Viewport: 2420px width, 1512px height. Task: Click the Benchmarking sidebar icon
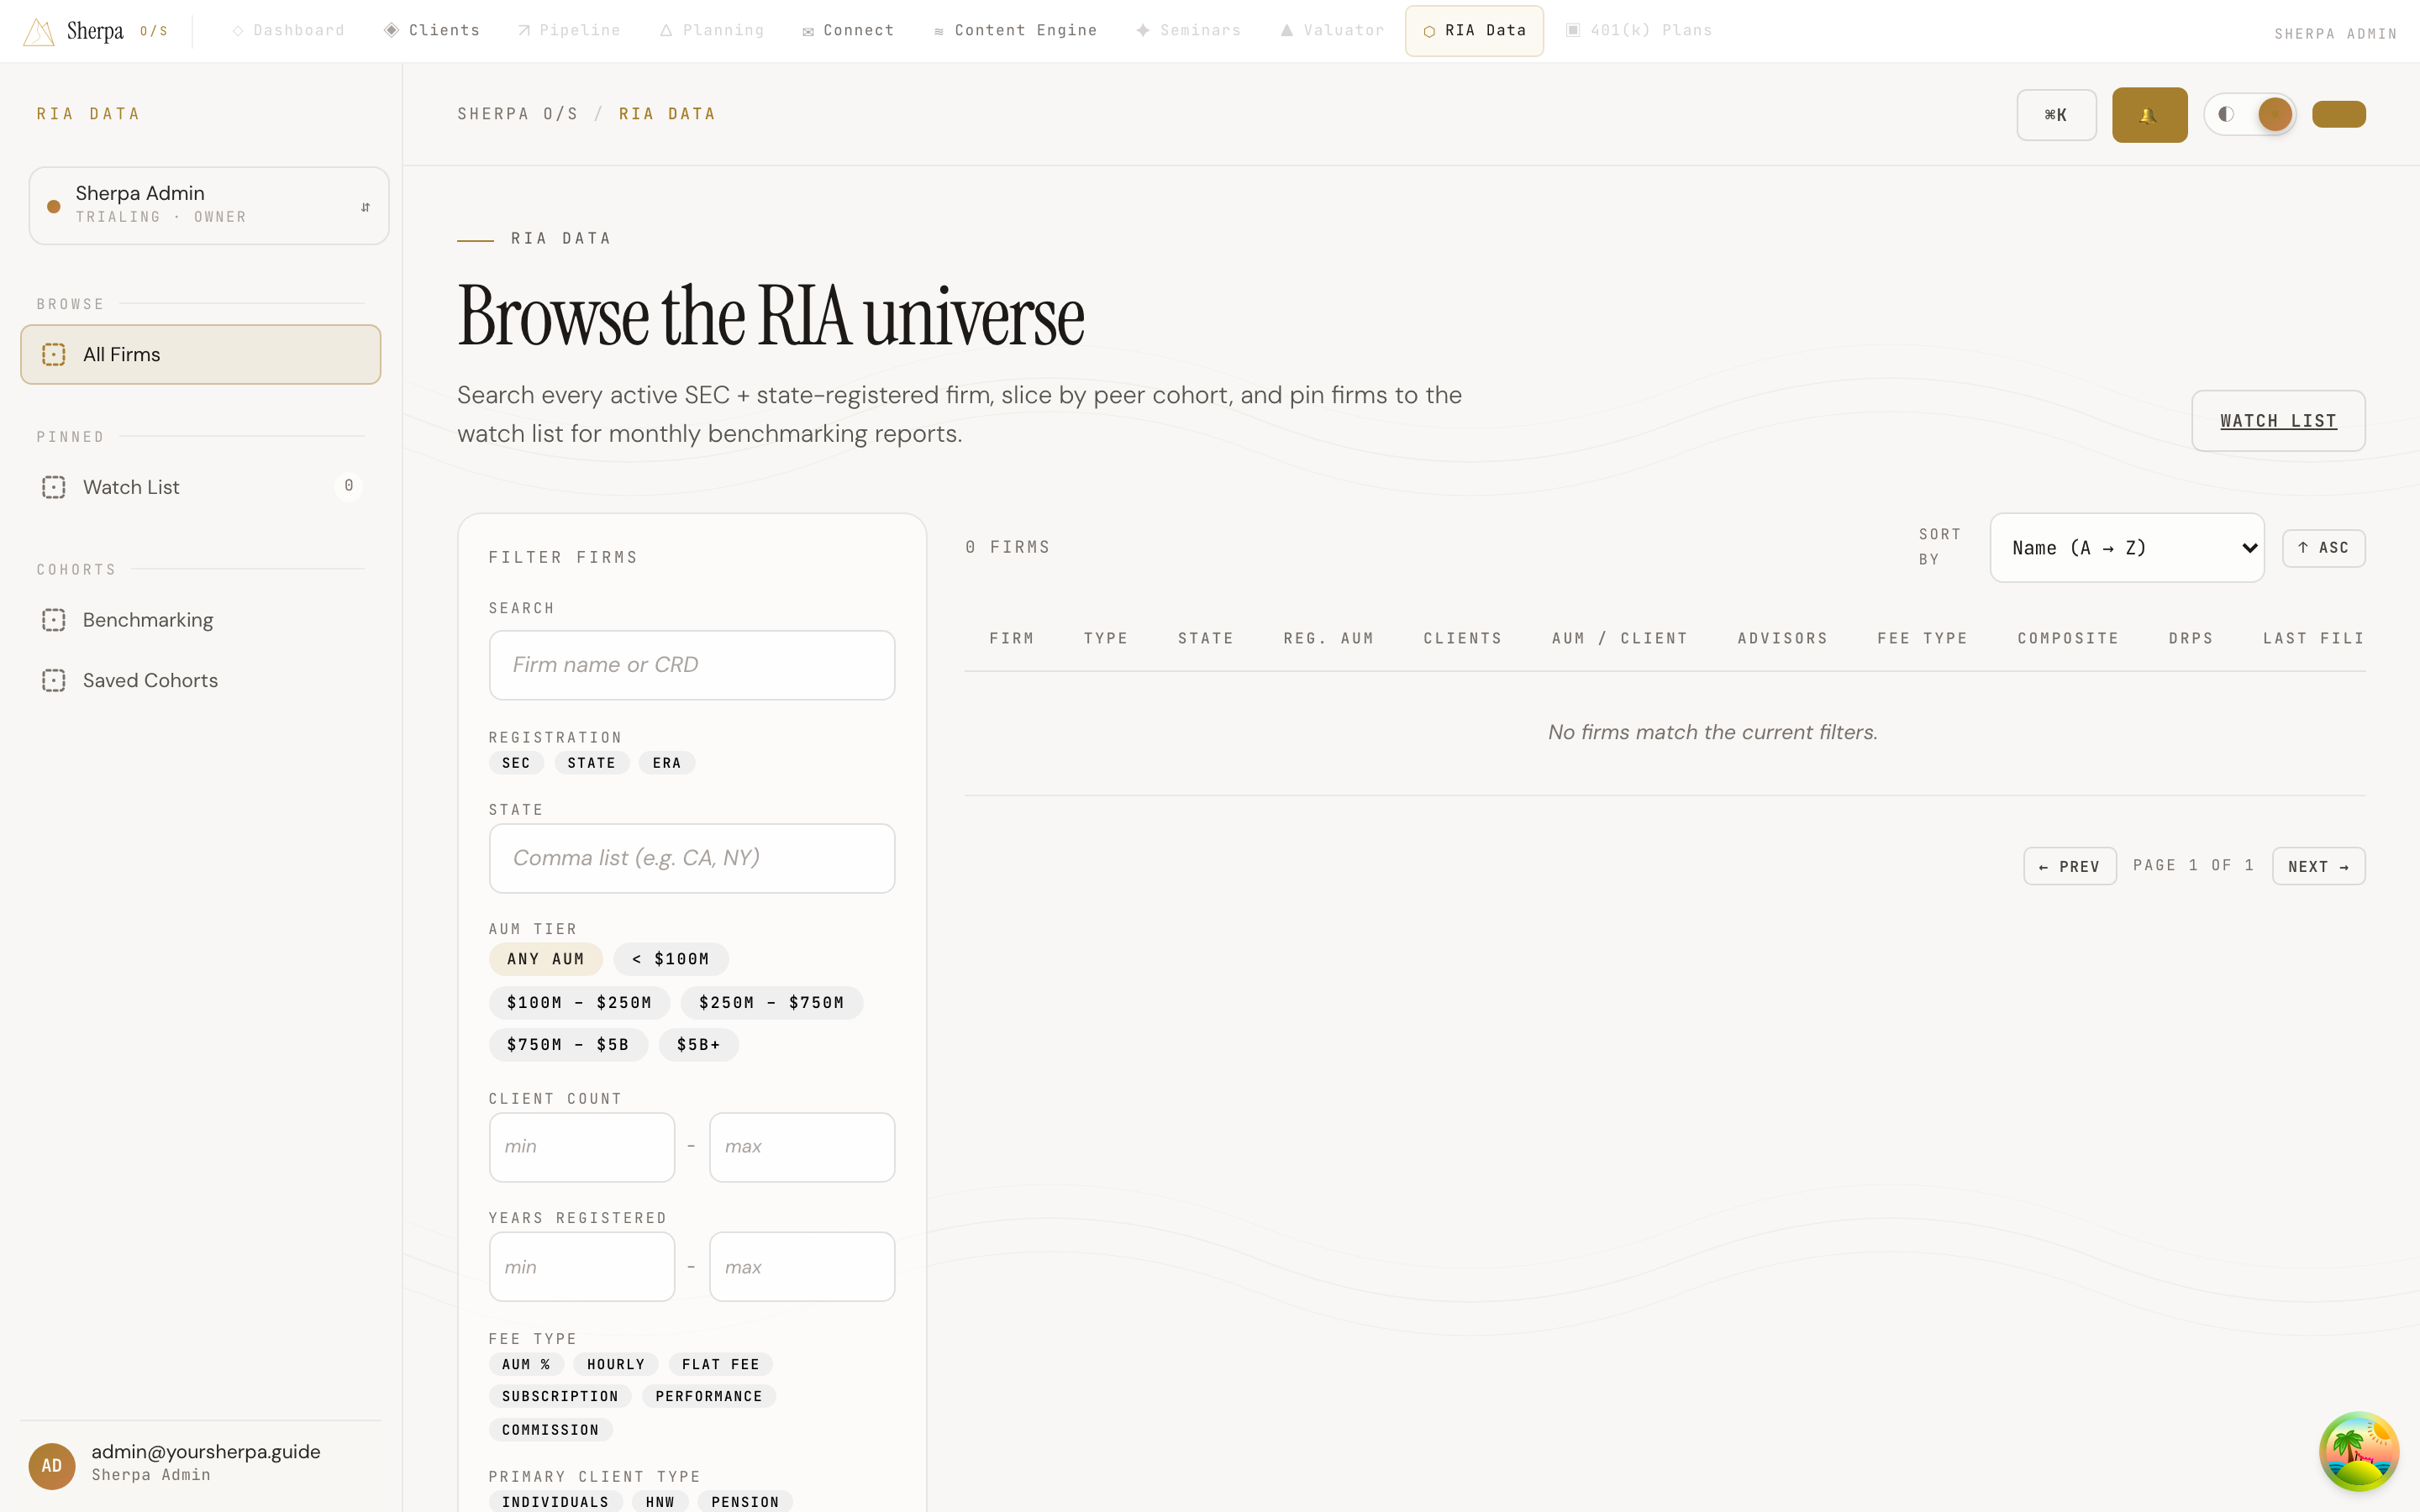click(54, 620)
